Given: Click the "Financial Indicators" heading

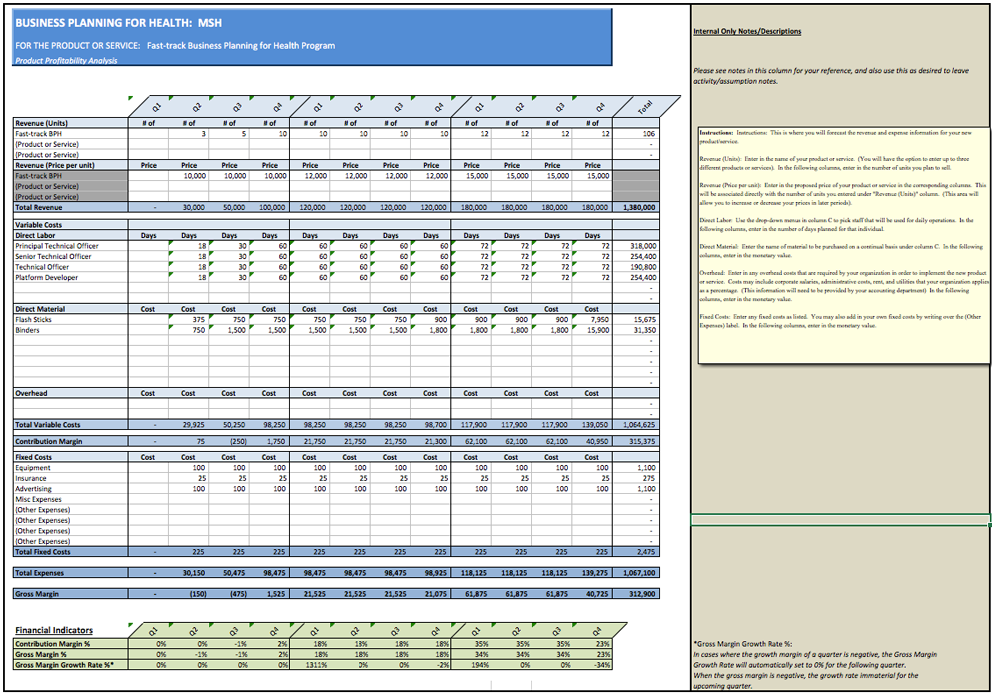Looking at the screenshot, I should (x=54, y=630).
